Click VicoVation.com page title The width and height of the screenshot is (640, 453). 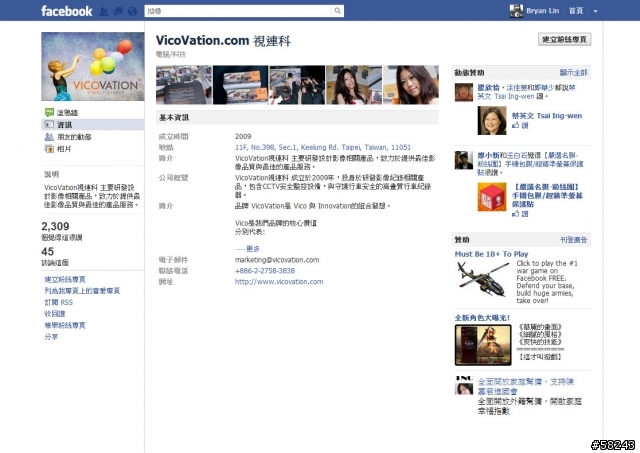(223, 40)
